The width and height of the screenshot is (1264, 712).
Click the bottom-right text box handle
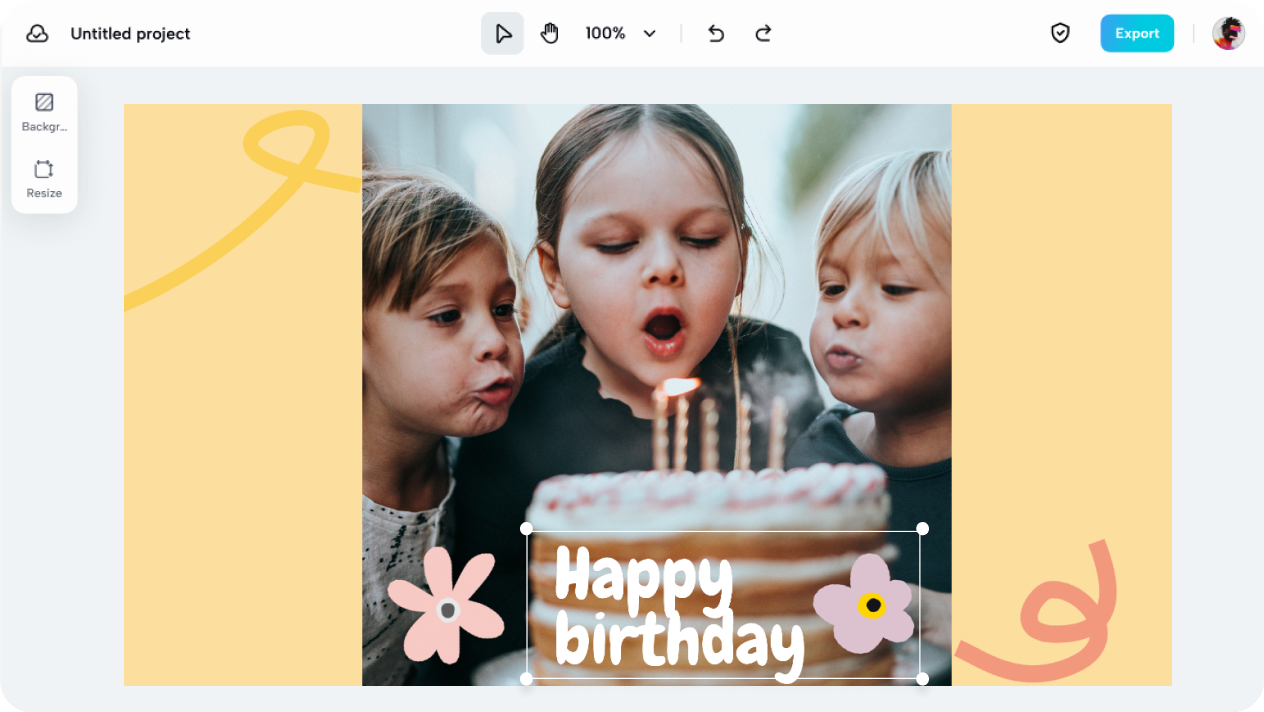pos(922,679)
